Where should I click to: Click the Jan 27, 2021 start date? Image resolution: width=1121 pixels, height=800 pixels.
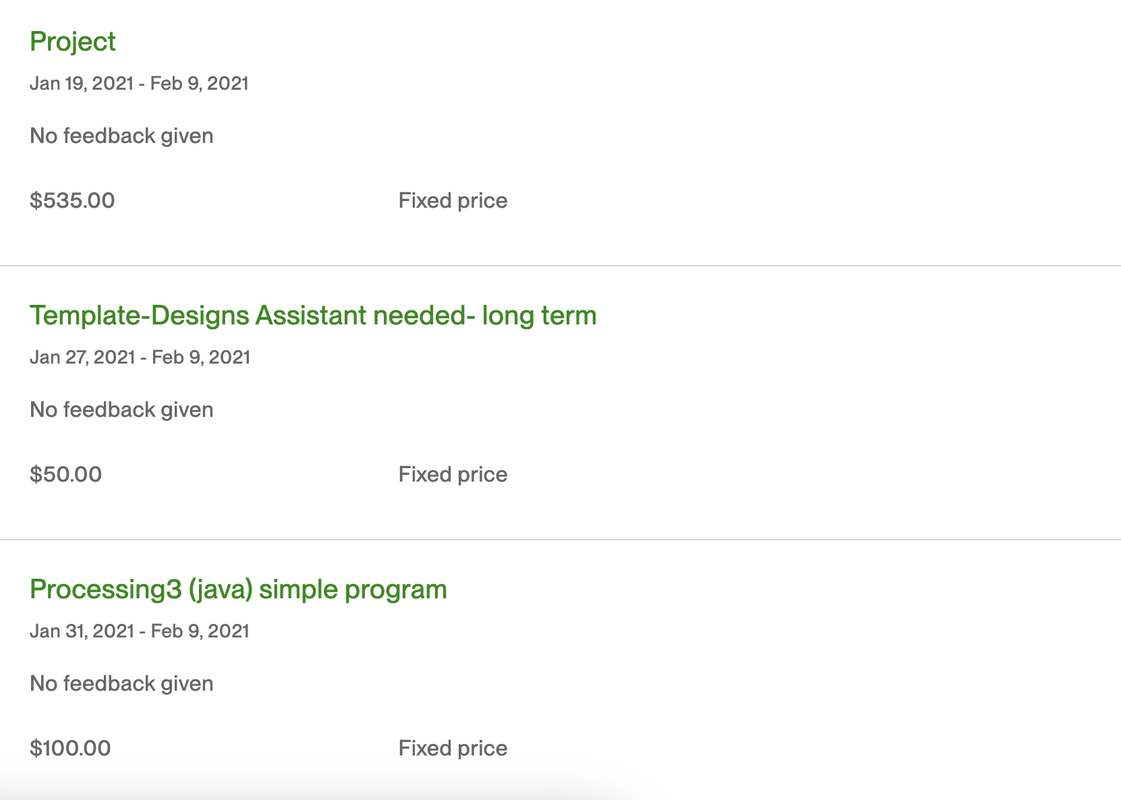(82, 357)
